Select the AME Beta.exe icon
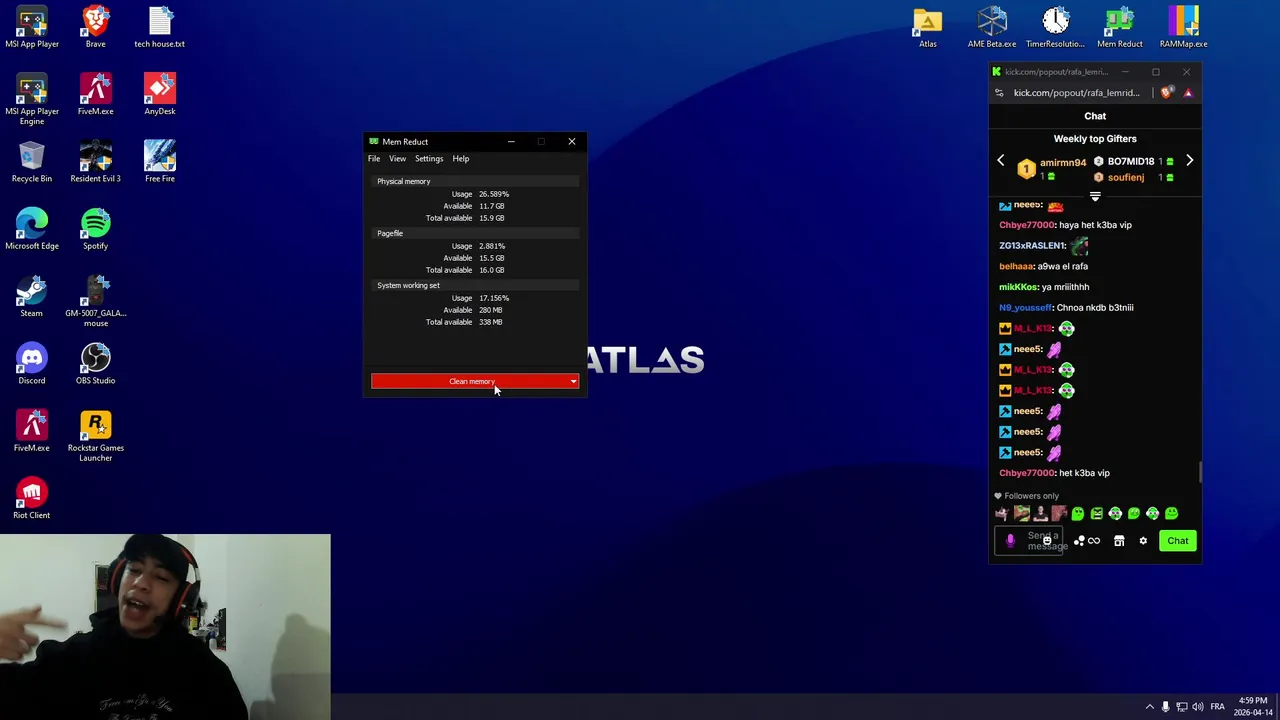 click(x=992, y=27)
